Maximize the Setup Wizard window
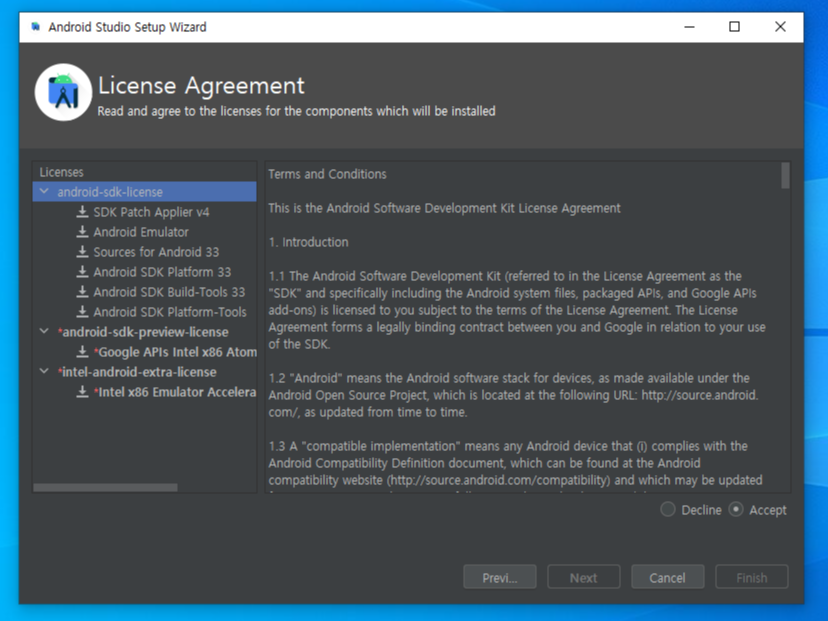The image size is (828, 621). coord(734,27)
